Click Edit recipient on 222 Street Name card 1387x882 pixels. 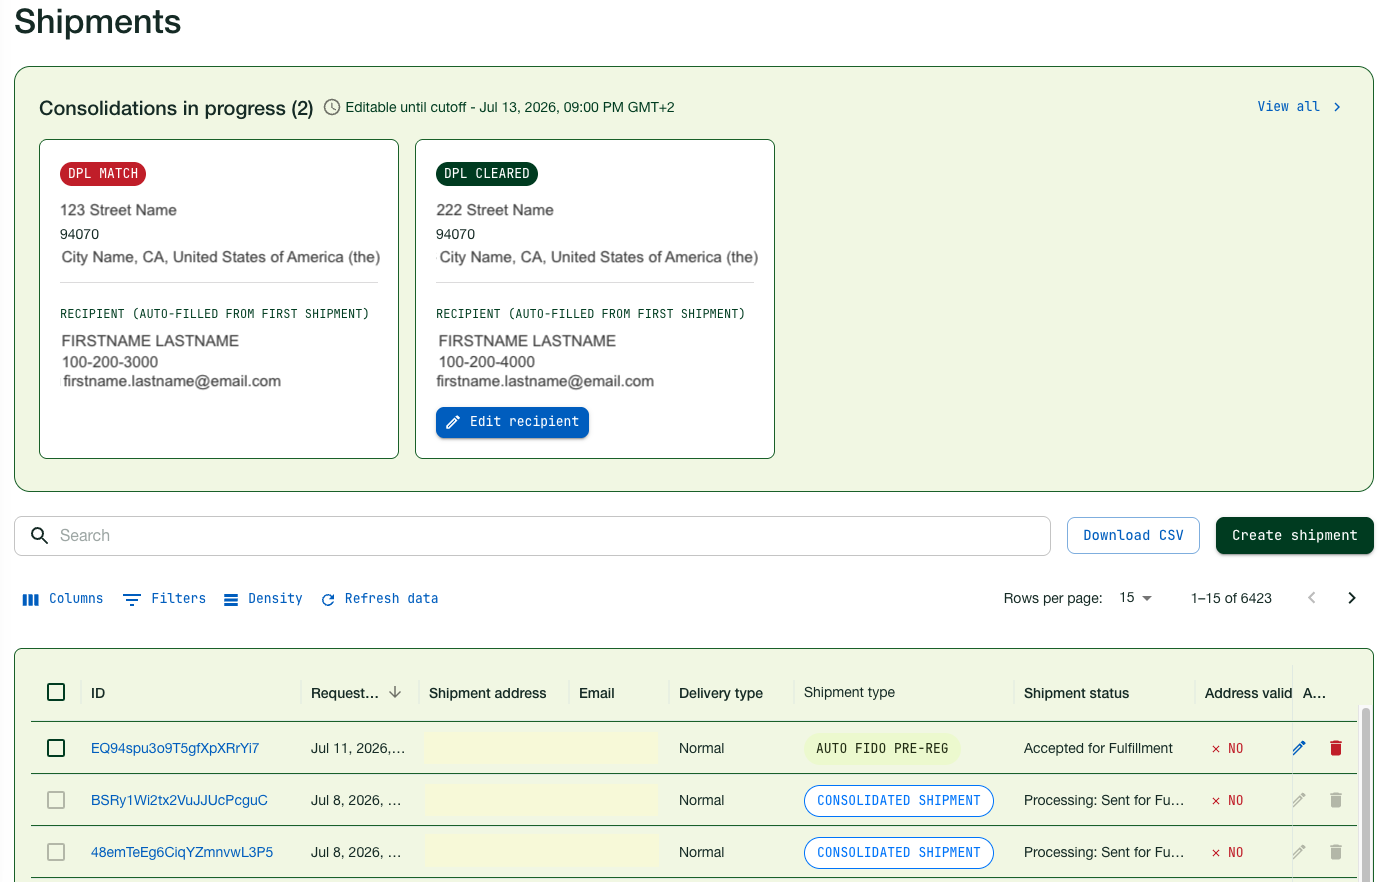[x=512, y=422]
